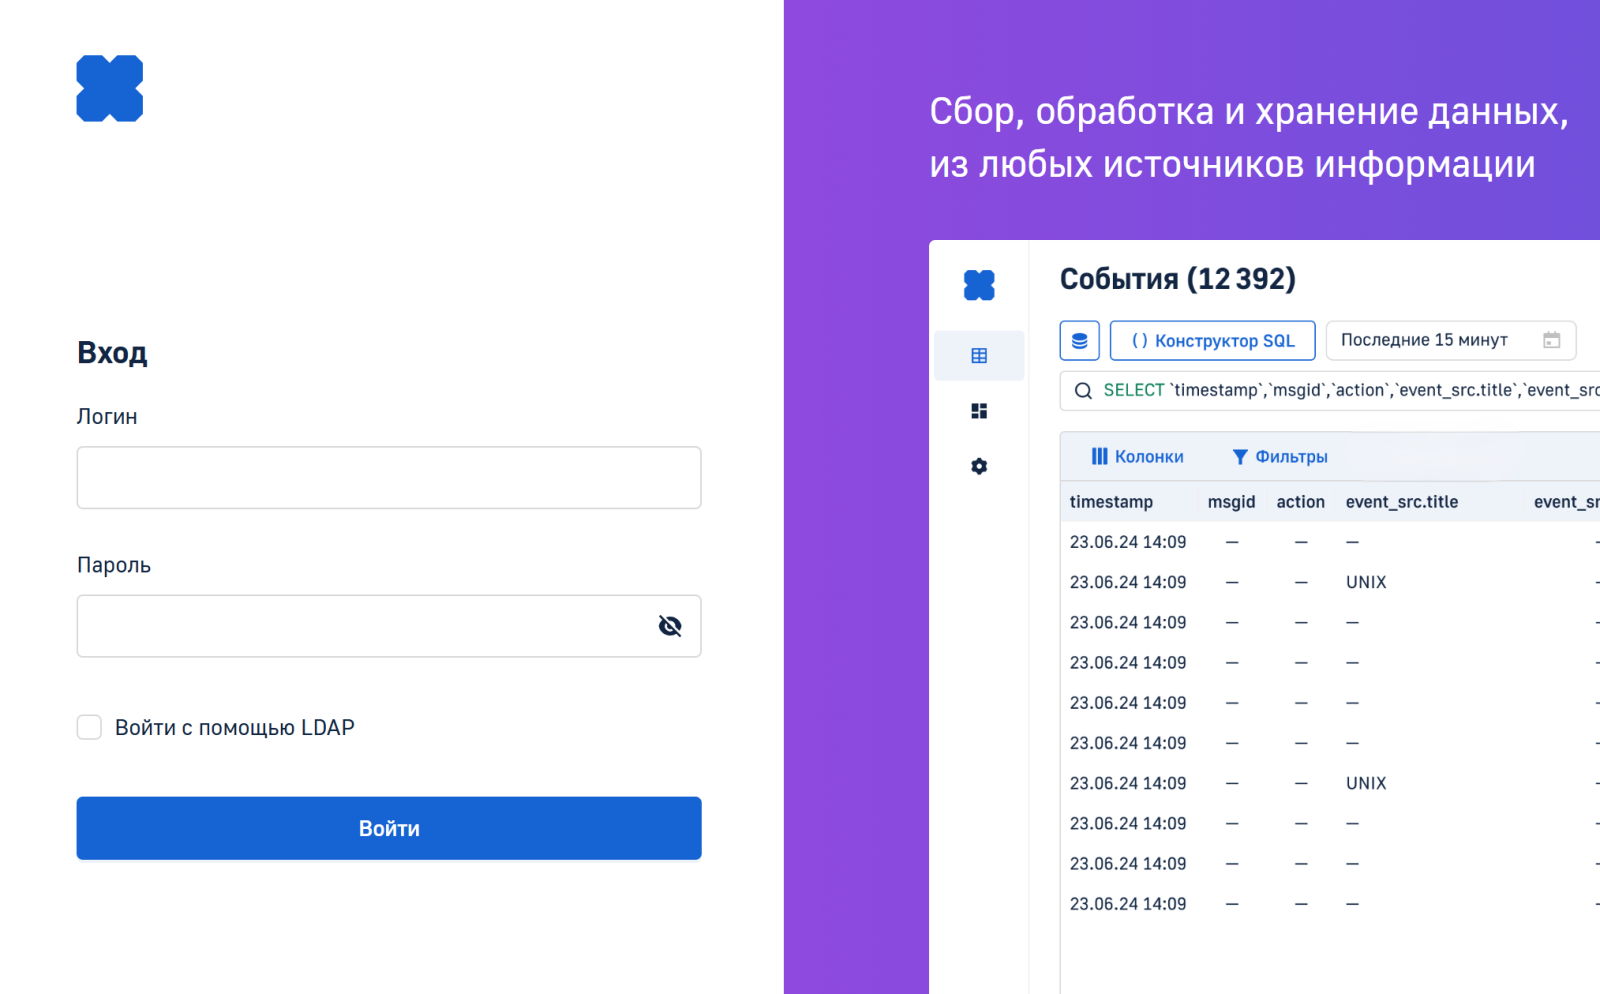
Task: Expand the Последние 15 минут time range
Action: point(1424,340)
